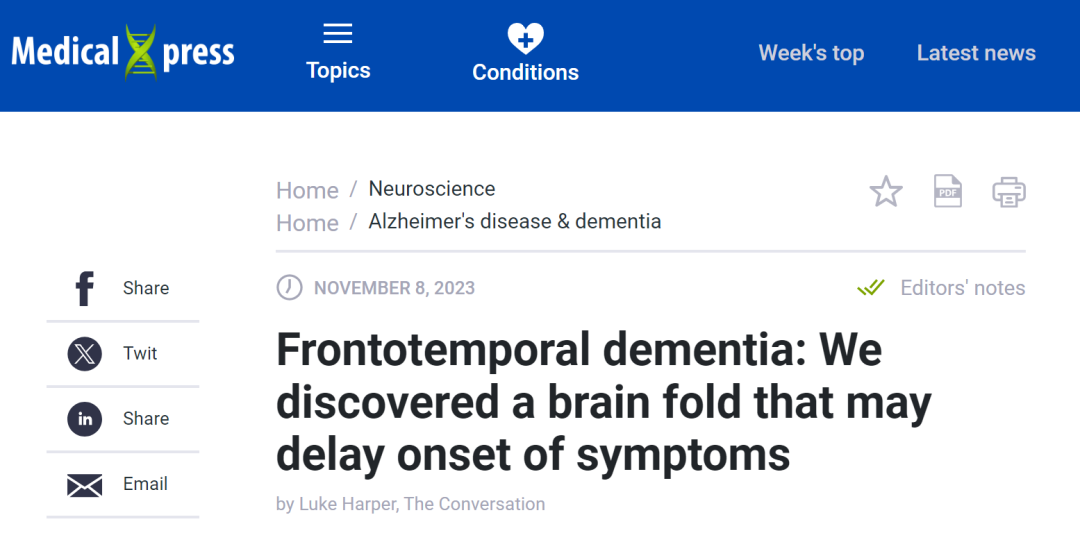Screen dimensions: 1080x549
Task: Click the first Home breadcrumb link
Action: coord(307,190)
